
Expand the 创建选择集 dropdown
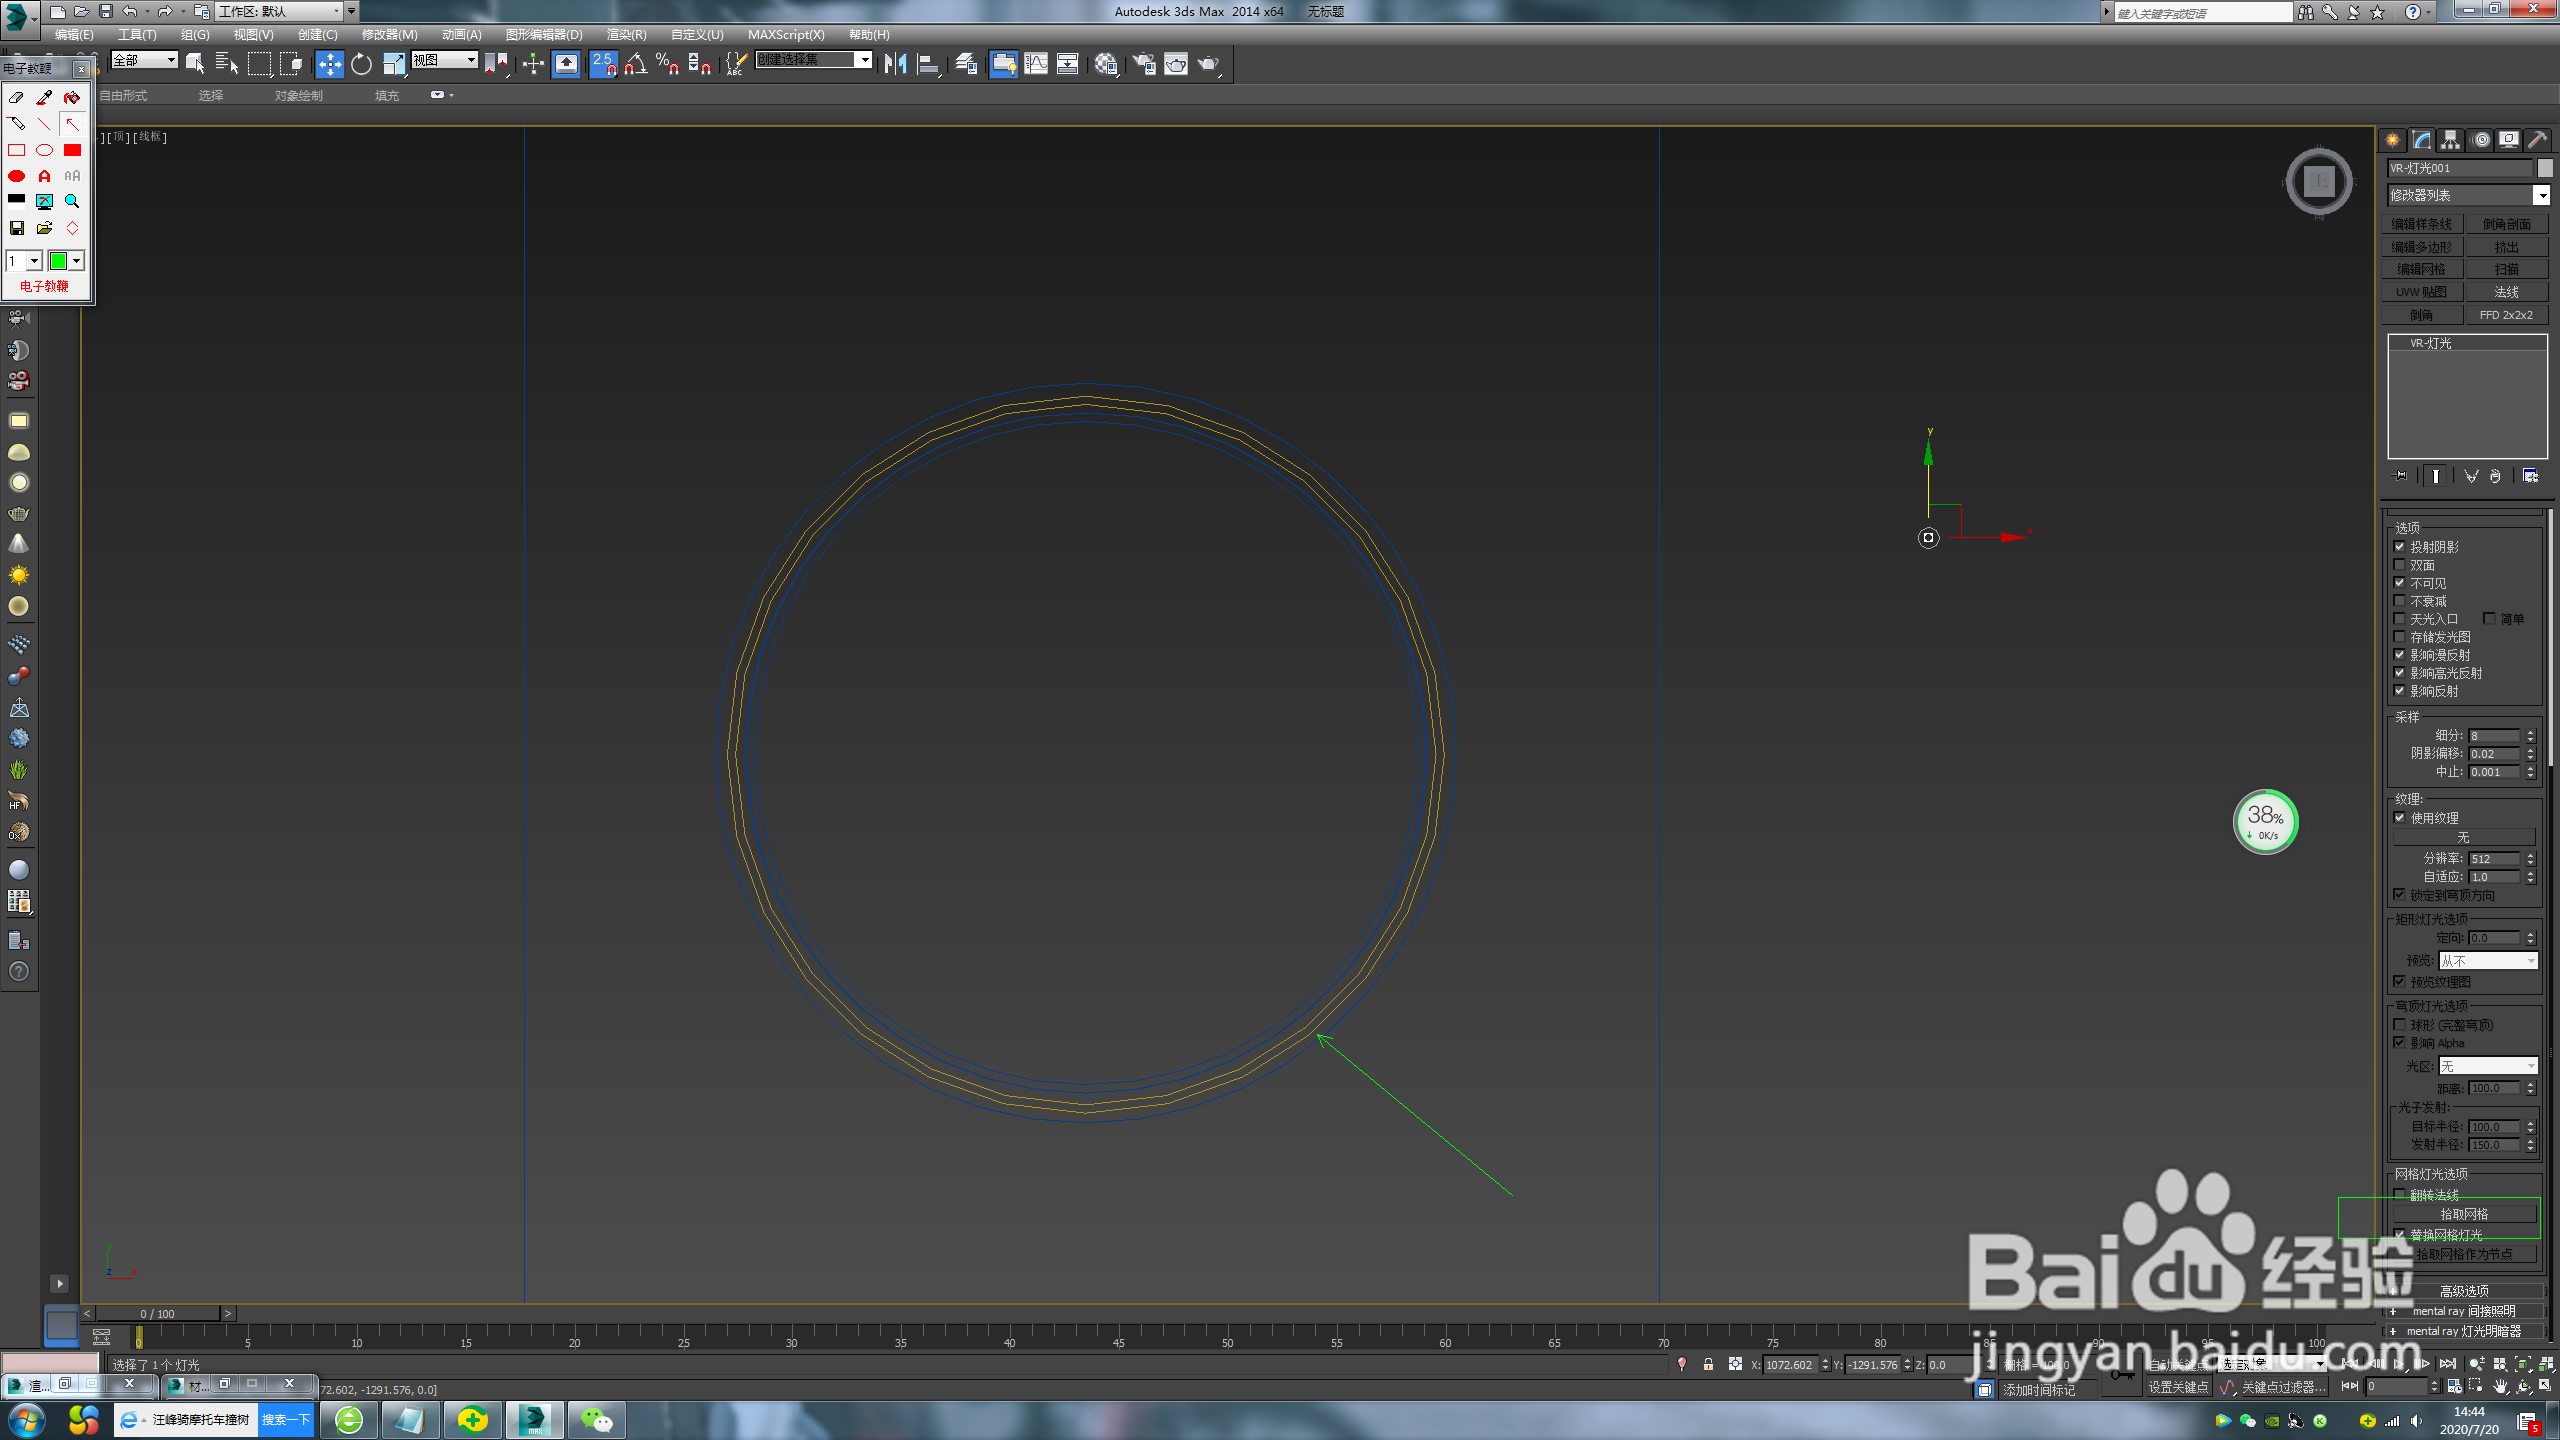[864, 60]
